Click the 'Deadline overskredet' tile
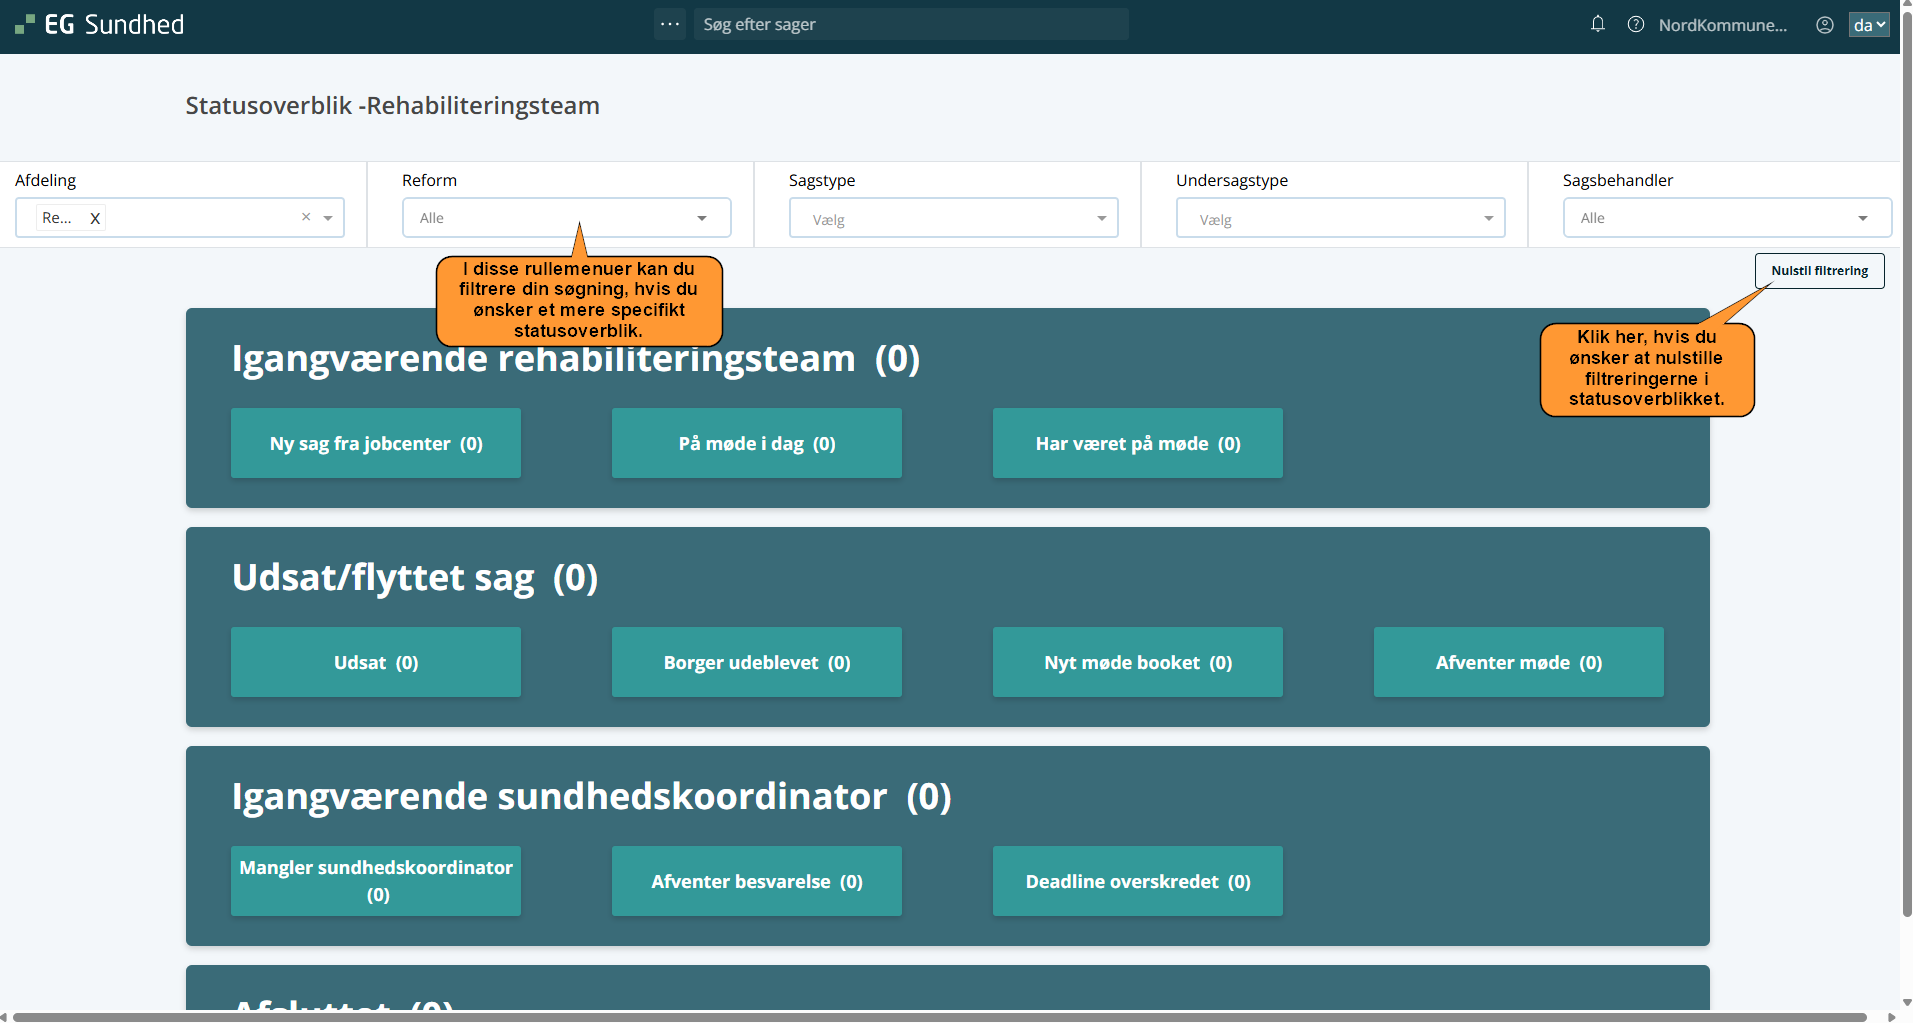 [1138, 881]
